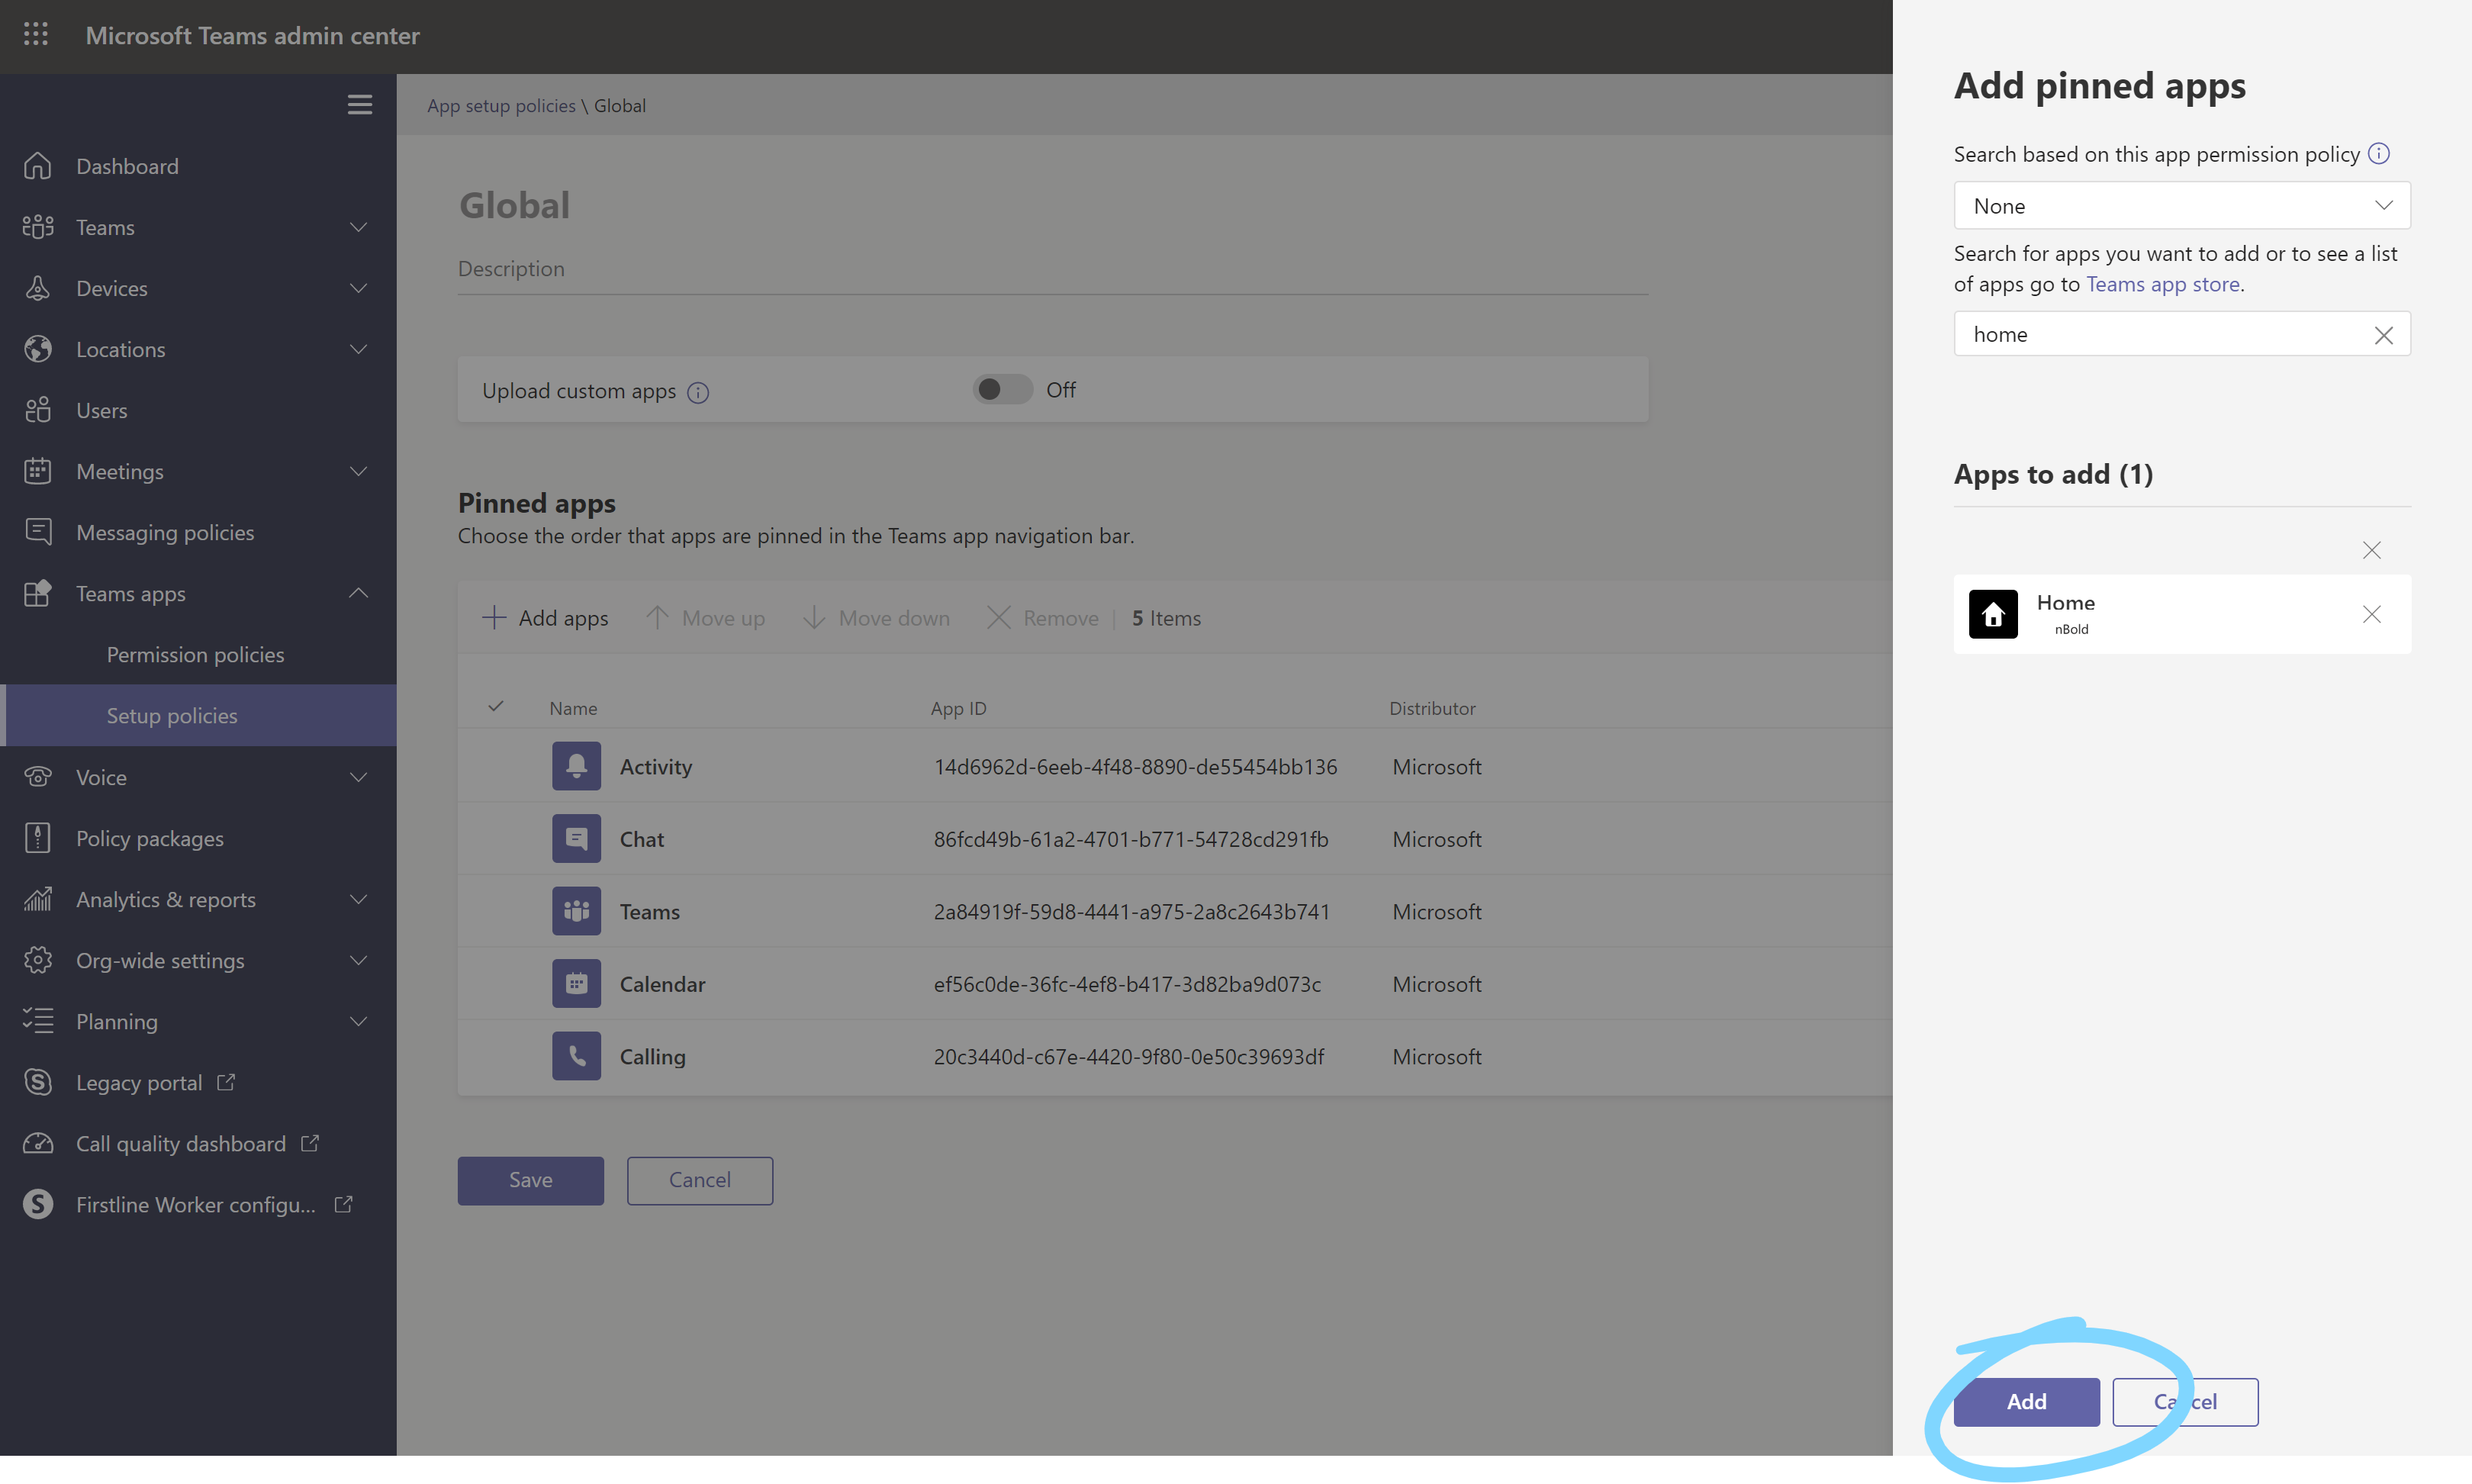
Task: Open the app permission policy None dropdown
Action: 2181,206
